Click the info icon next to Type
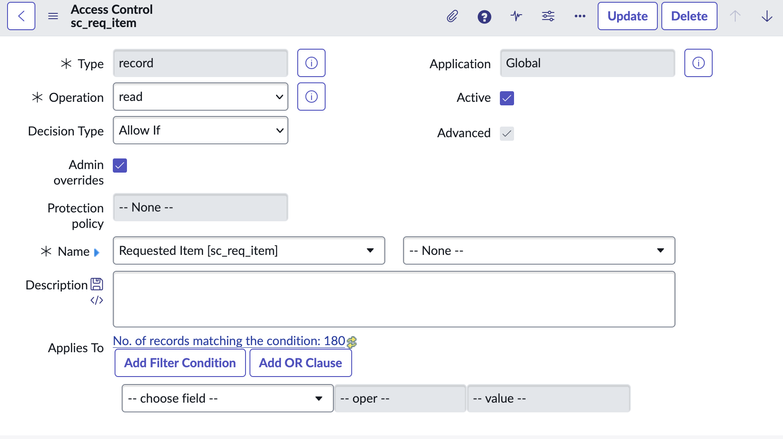 click(x=311, y=63)
